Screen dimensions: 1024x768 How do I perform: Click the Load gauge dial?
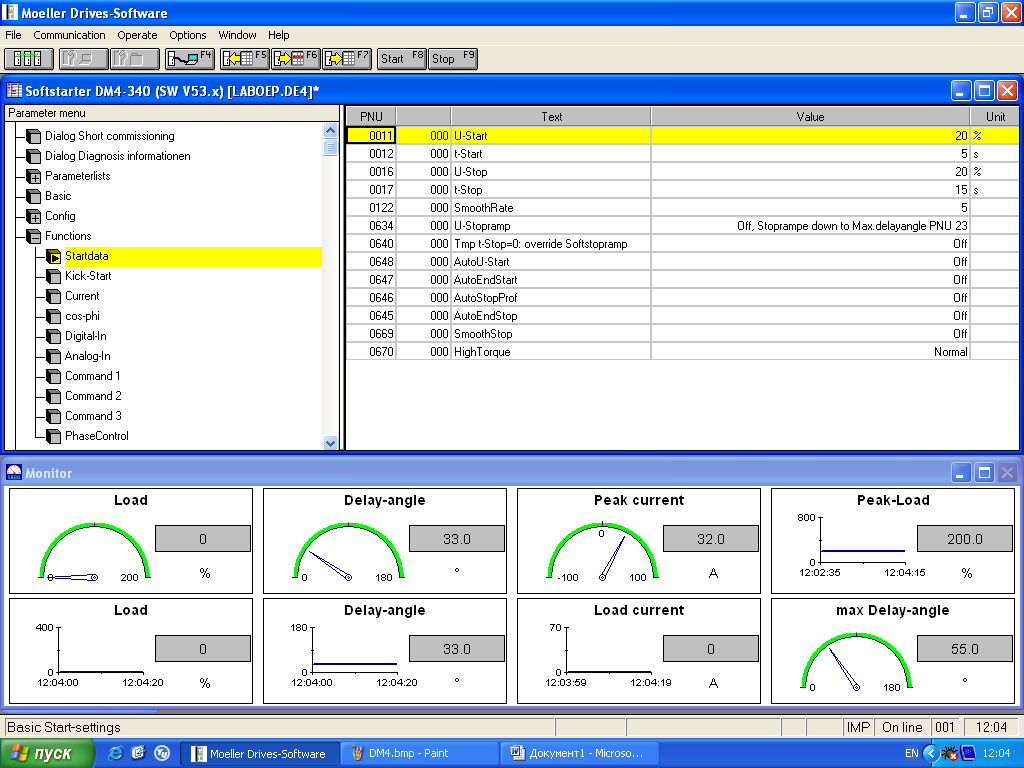click(95, 552)
